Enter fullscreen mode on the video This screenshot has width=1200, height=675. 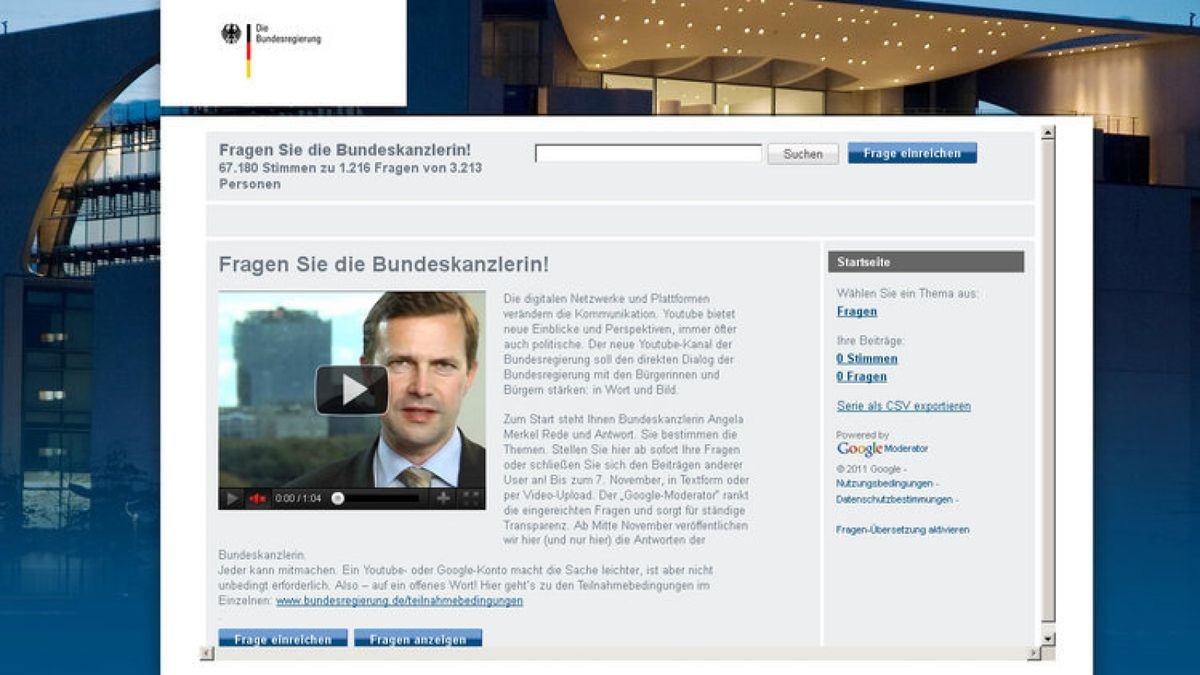coord(472,497)
